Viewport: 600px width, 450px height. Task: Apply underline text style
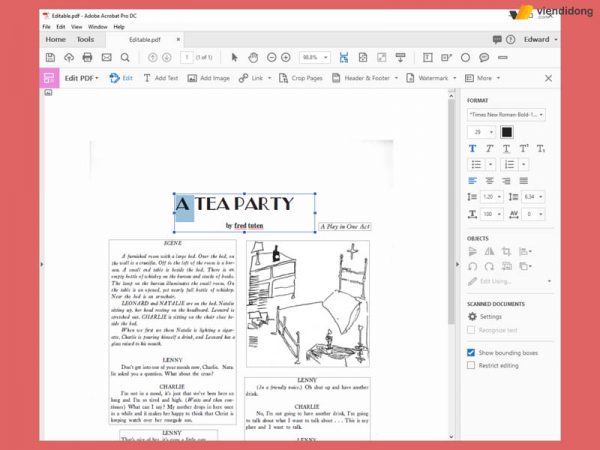tap(506, 148)
